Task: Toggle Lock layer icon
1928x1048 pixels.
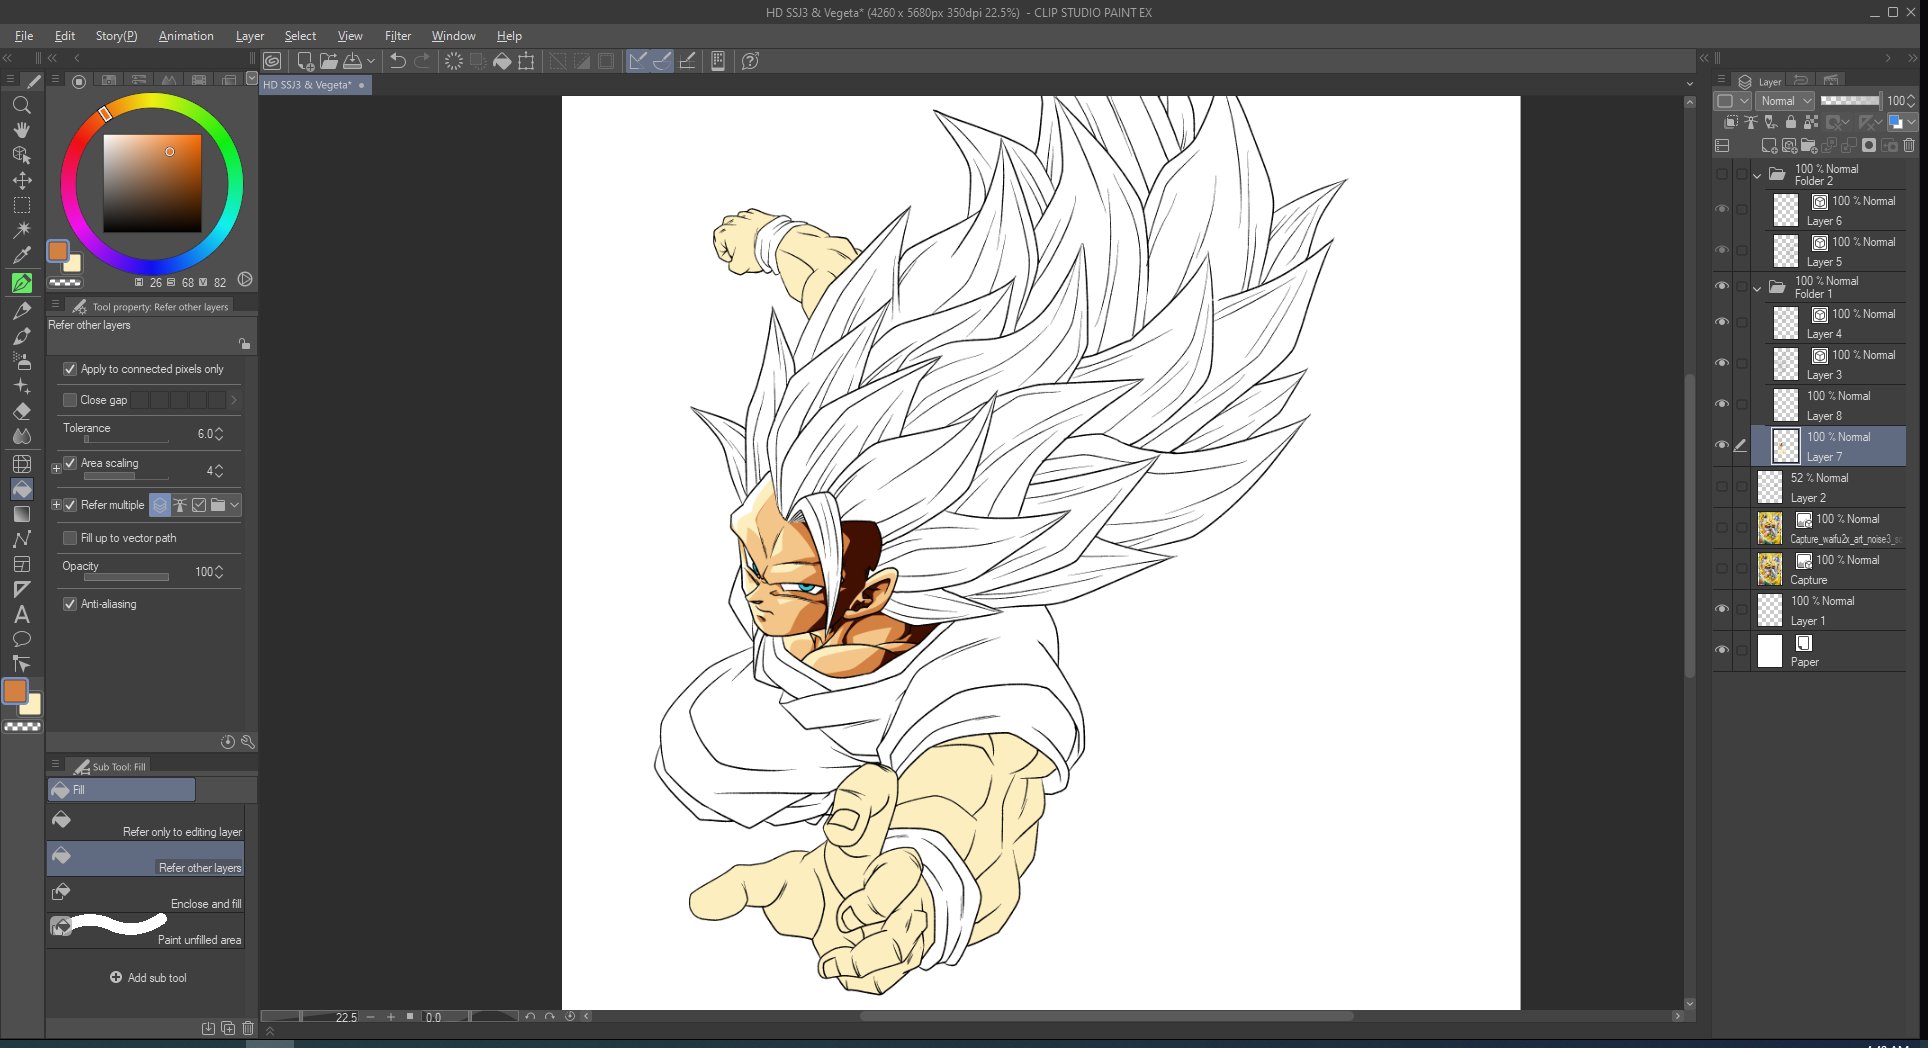Action: (1791, 122)
